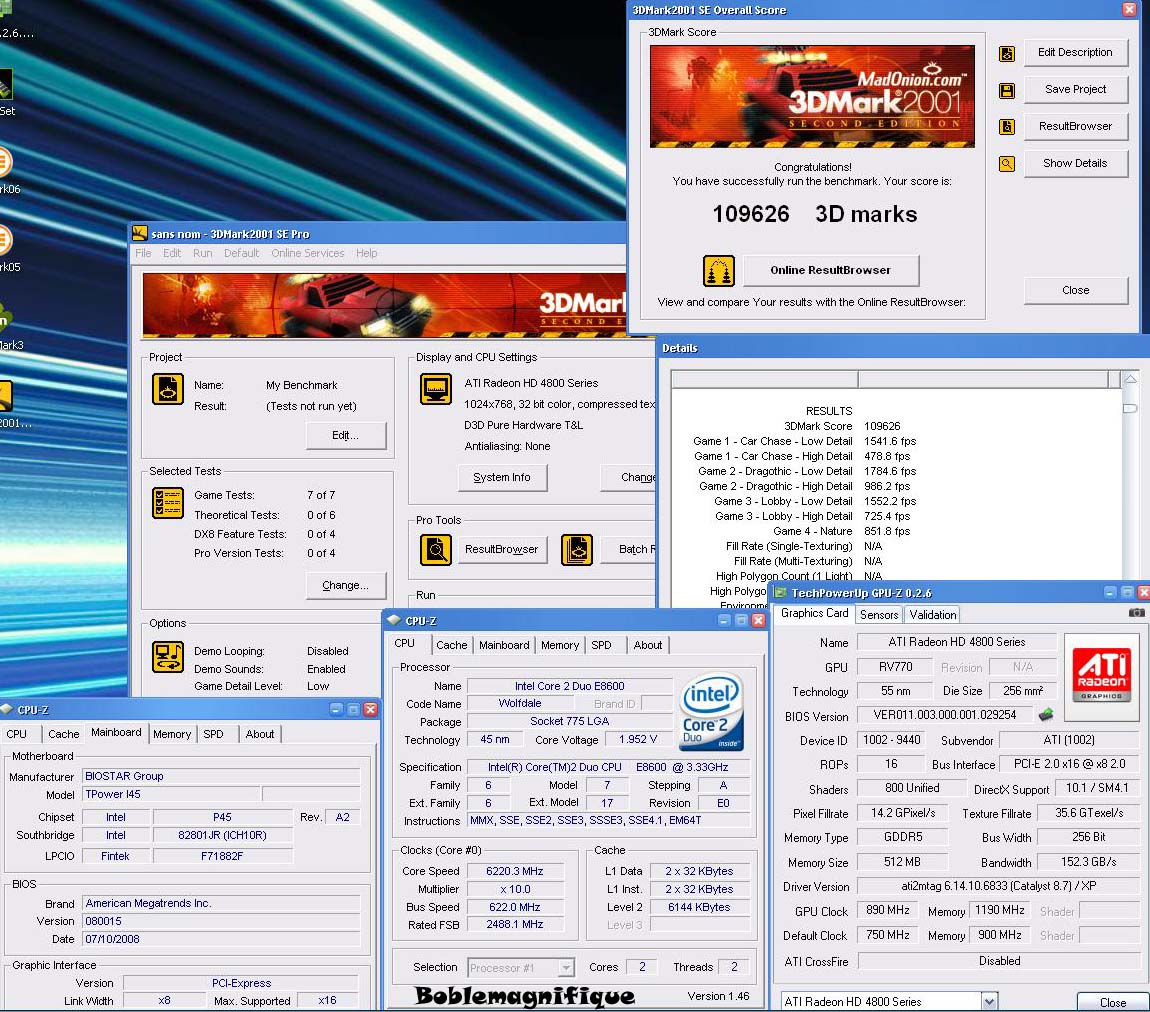Open About tab in Mainboard CPU-Z window

(x=260, y=734)
